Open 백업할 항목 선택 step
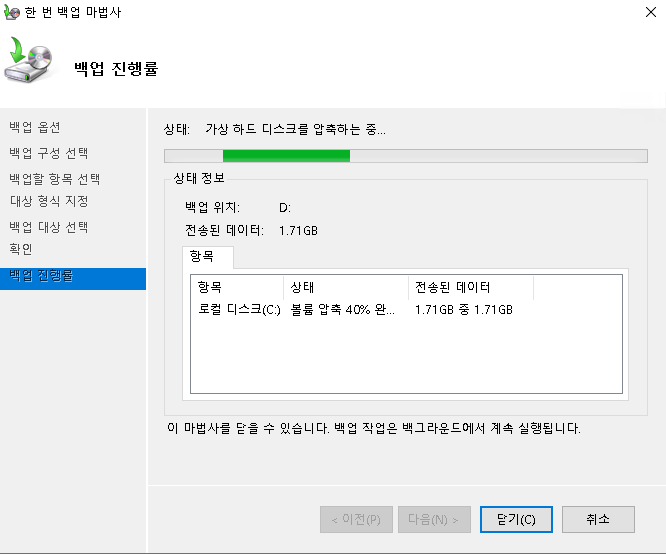Viewport: 666px width, 555px height. [x=54, y=179]
